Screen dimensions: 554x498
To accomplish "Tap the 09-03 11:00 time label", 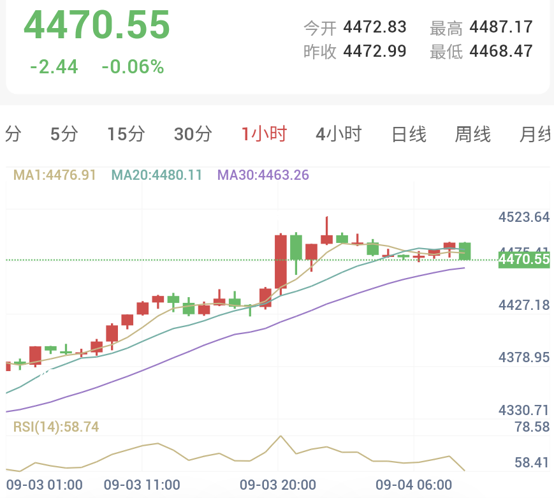I will 142,485.
